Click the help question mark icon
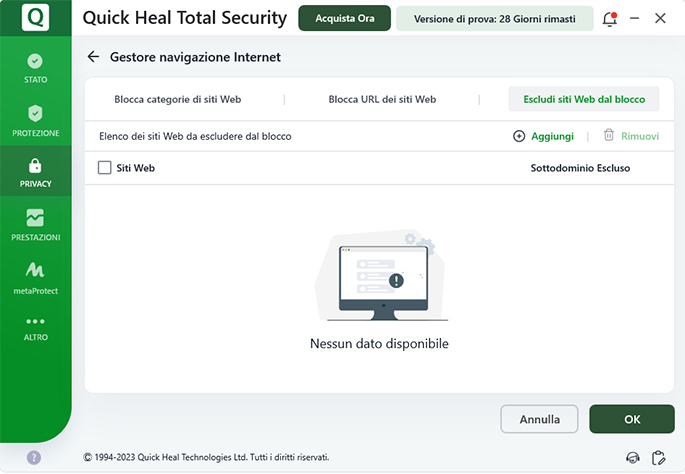Viewport: 685px width, 474px height. 34,457
